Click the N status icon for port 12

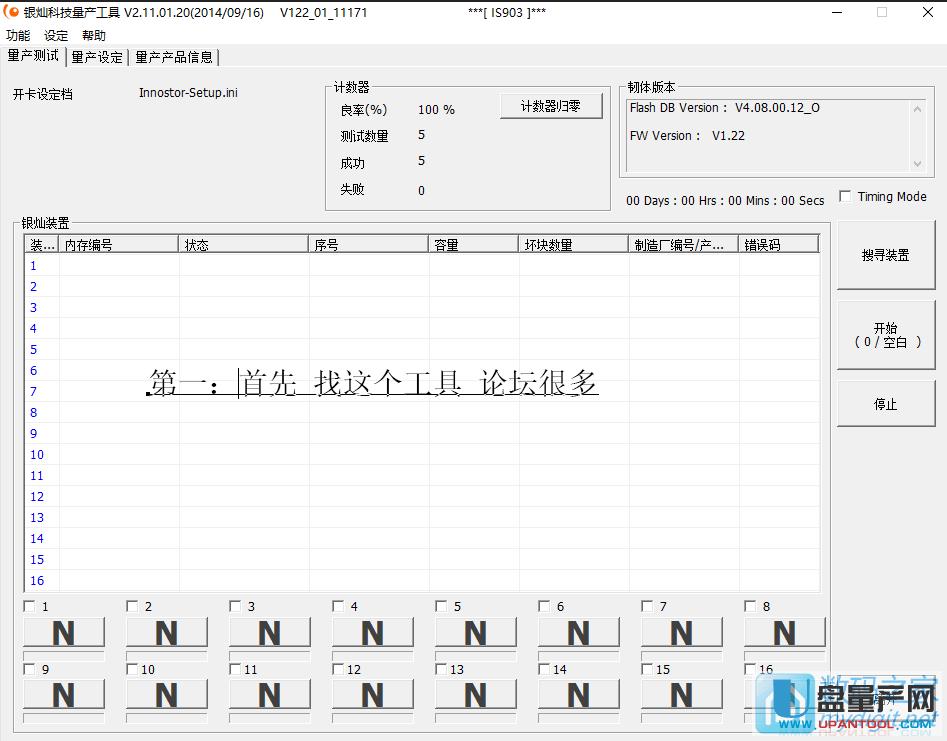[x=372, y=695]
